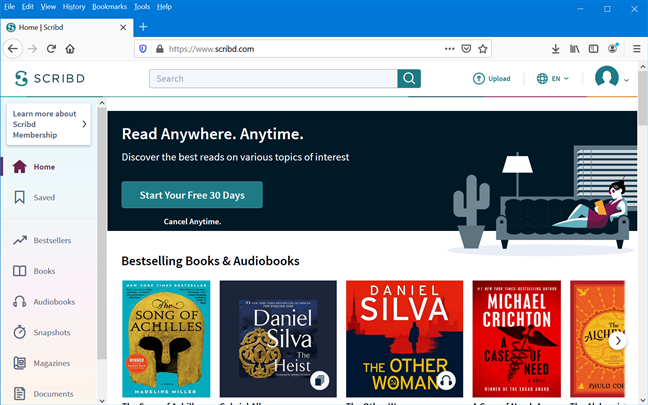Open the user profile avatar menu
The width and height of the screenshot is (648, 405).
612,78
